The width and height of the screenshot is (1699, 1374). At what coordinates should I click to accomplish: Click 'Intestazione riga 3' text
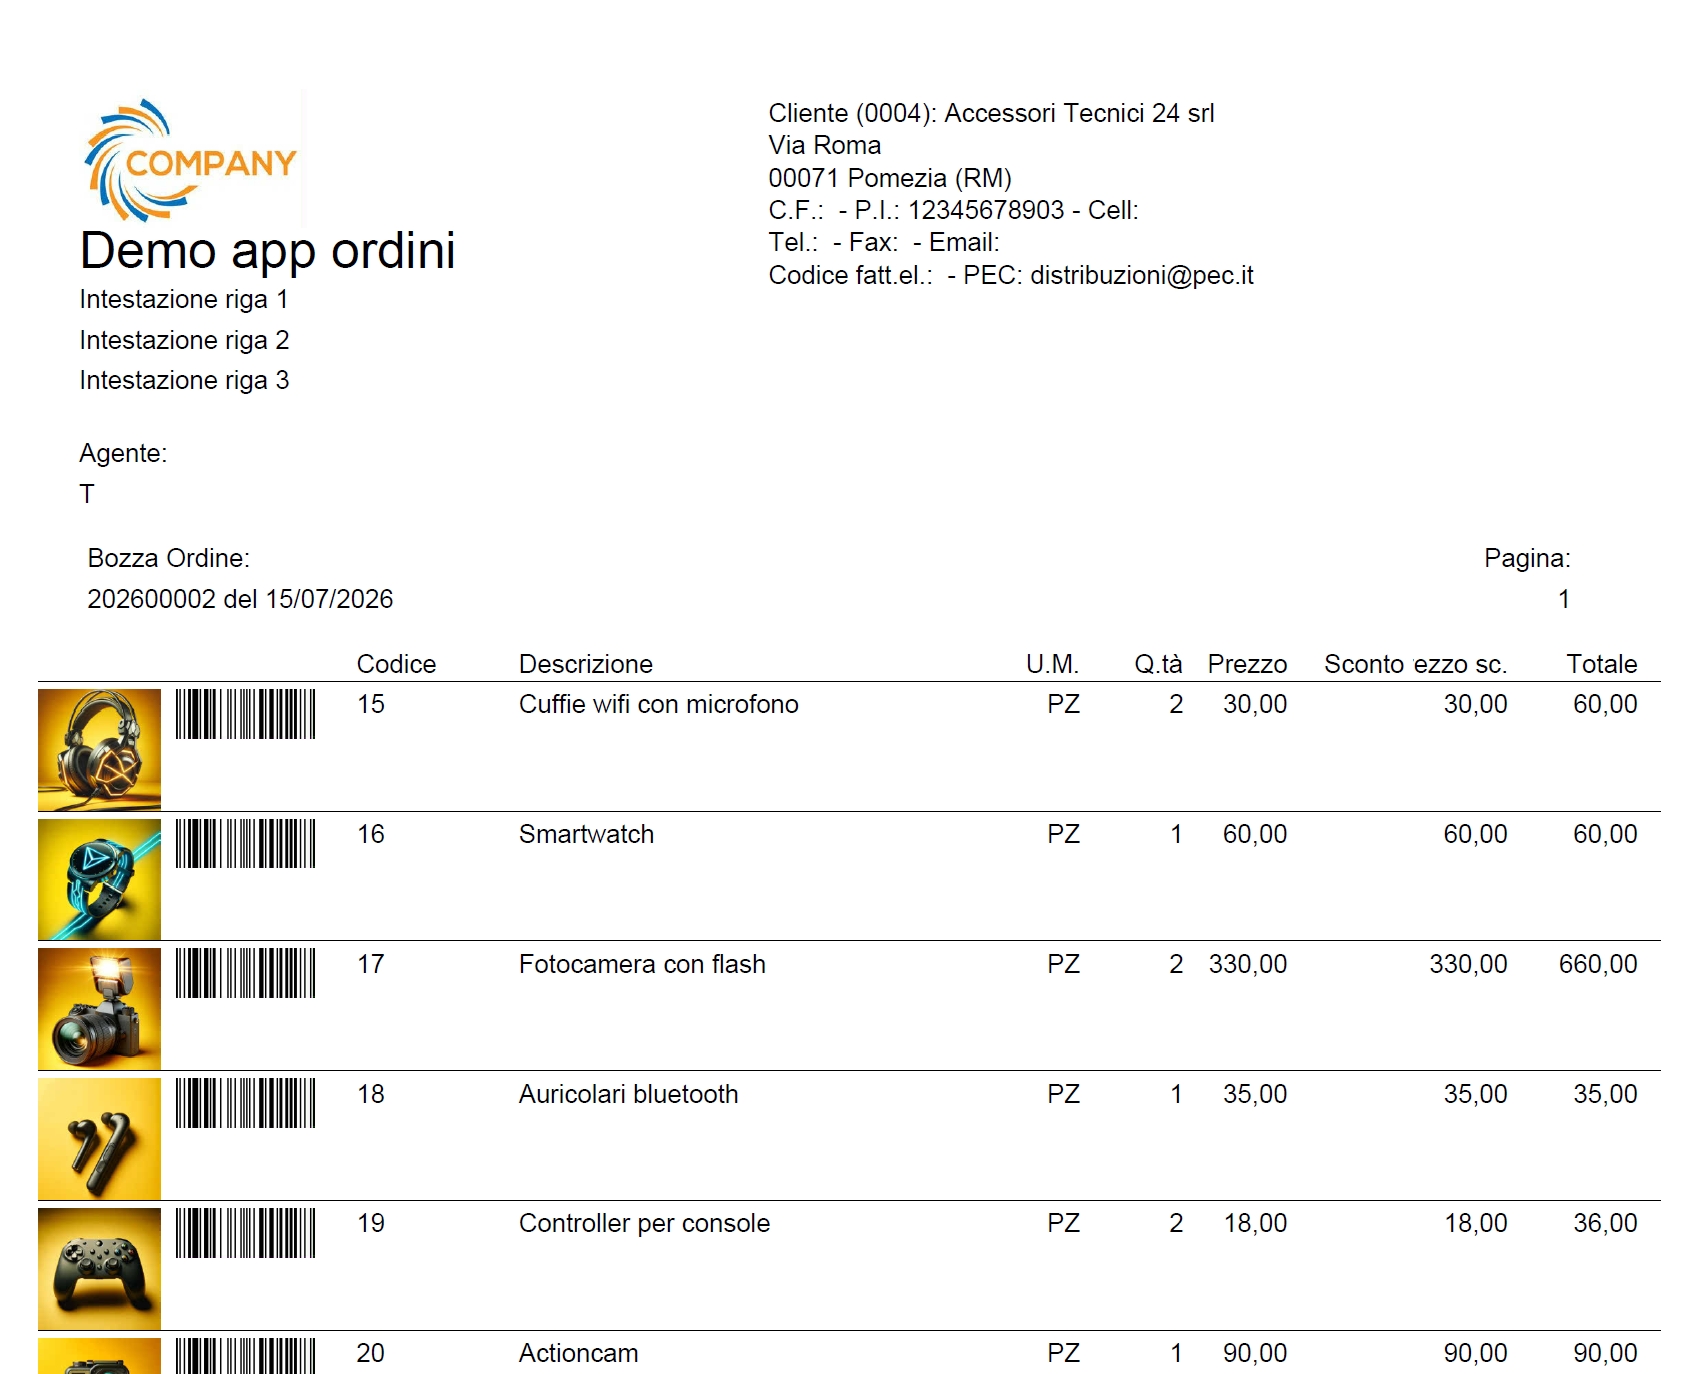[x=184, y=380]
